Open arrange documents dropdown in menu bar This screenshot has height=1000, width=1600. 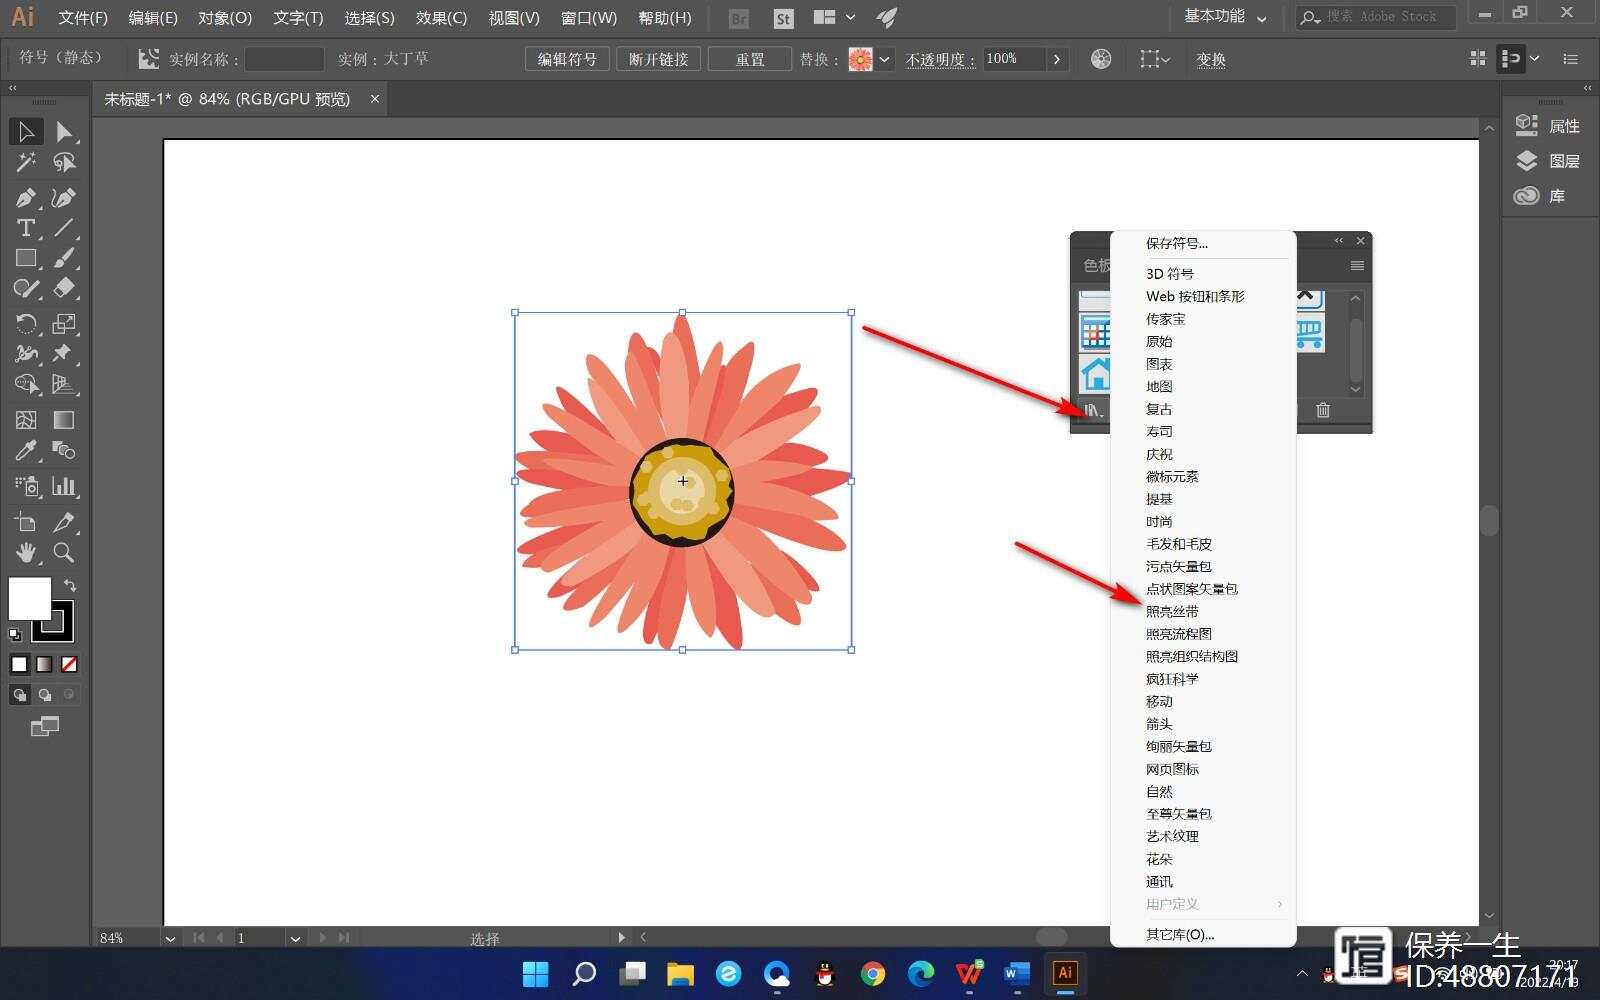pyautogui.click(x=834, y=17)
